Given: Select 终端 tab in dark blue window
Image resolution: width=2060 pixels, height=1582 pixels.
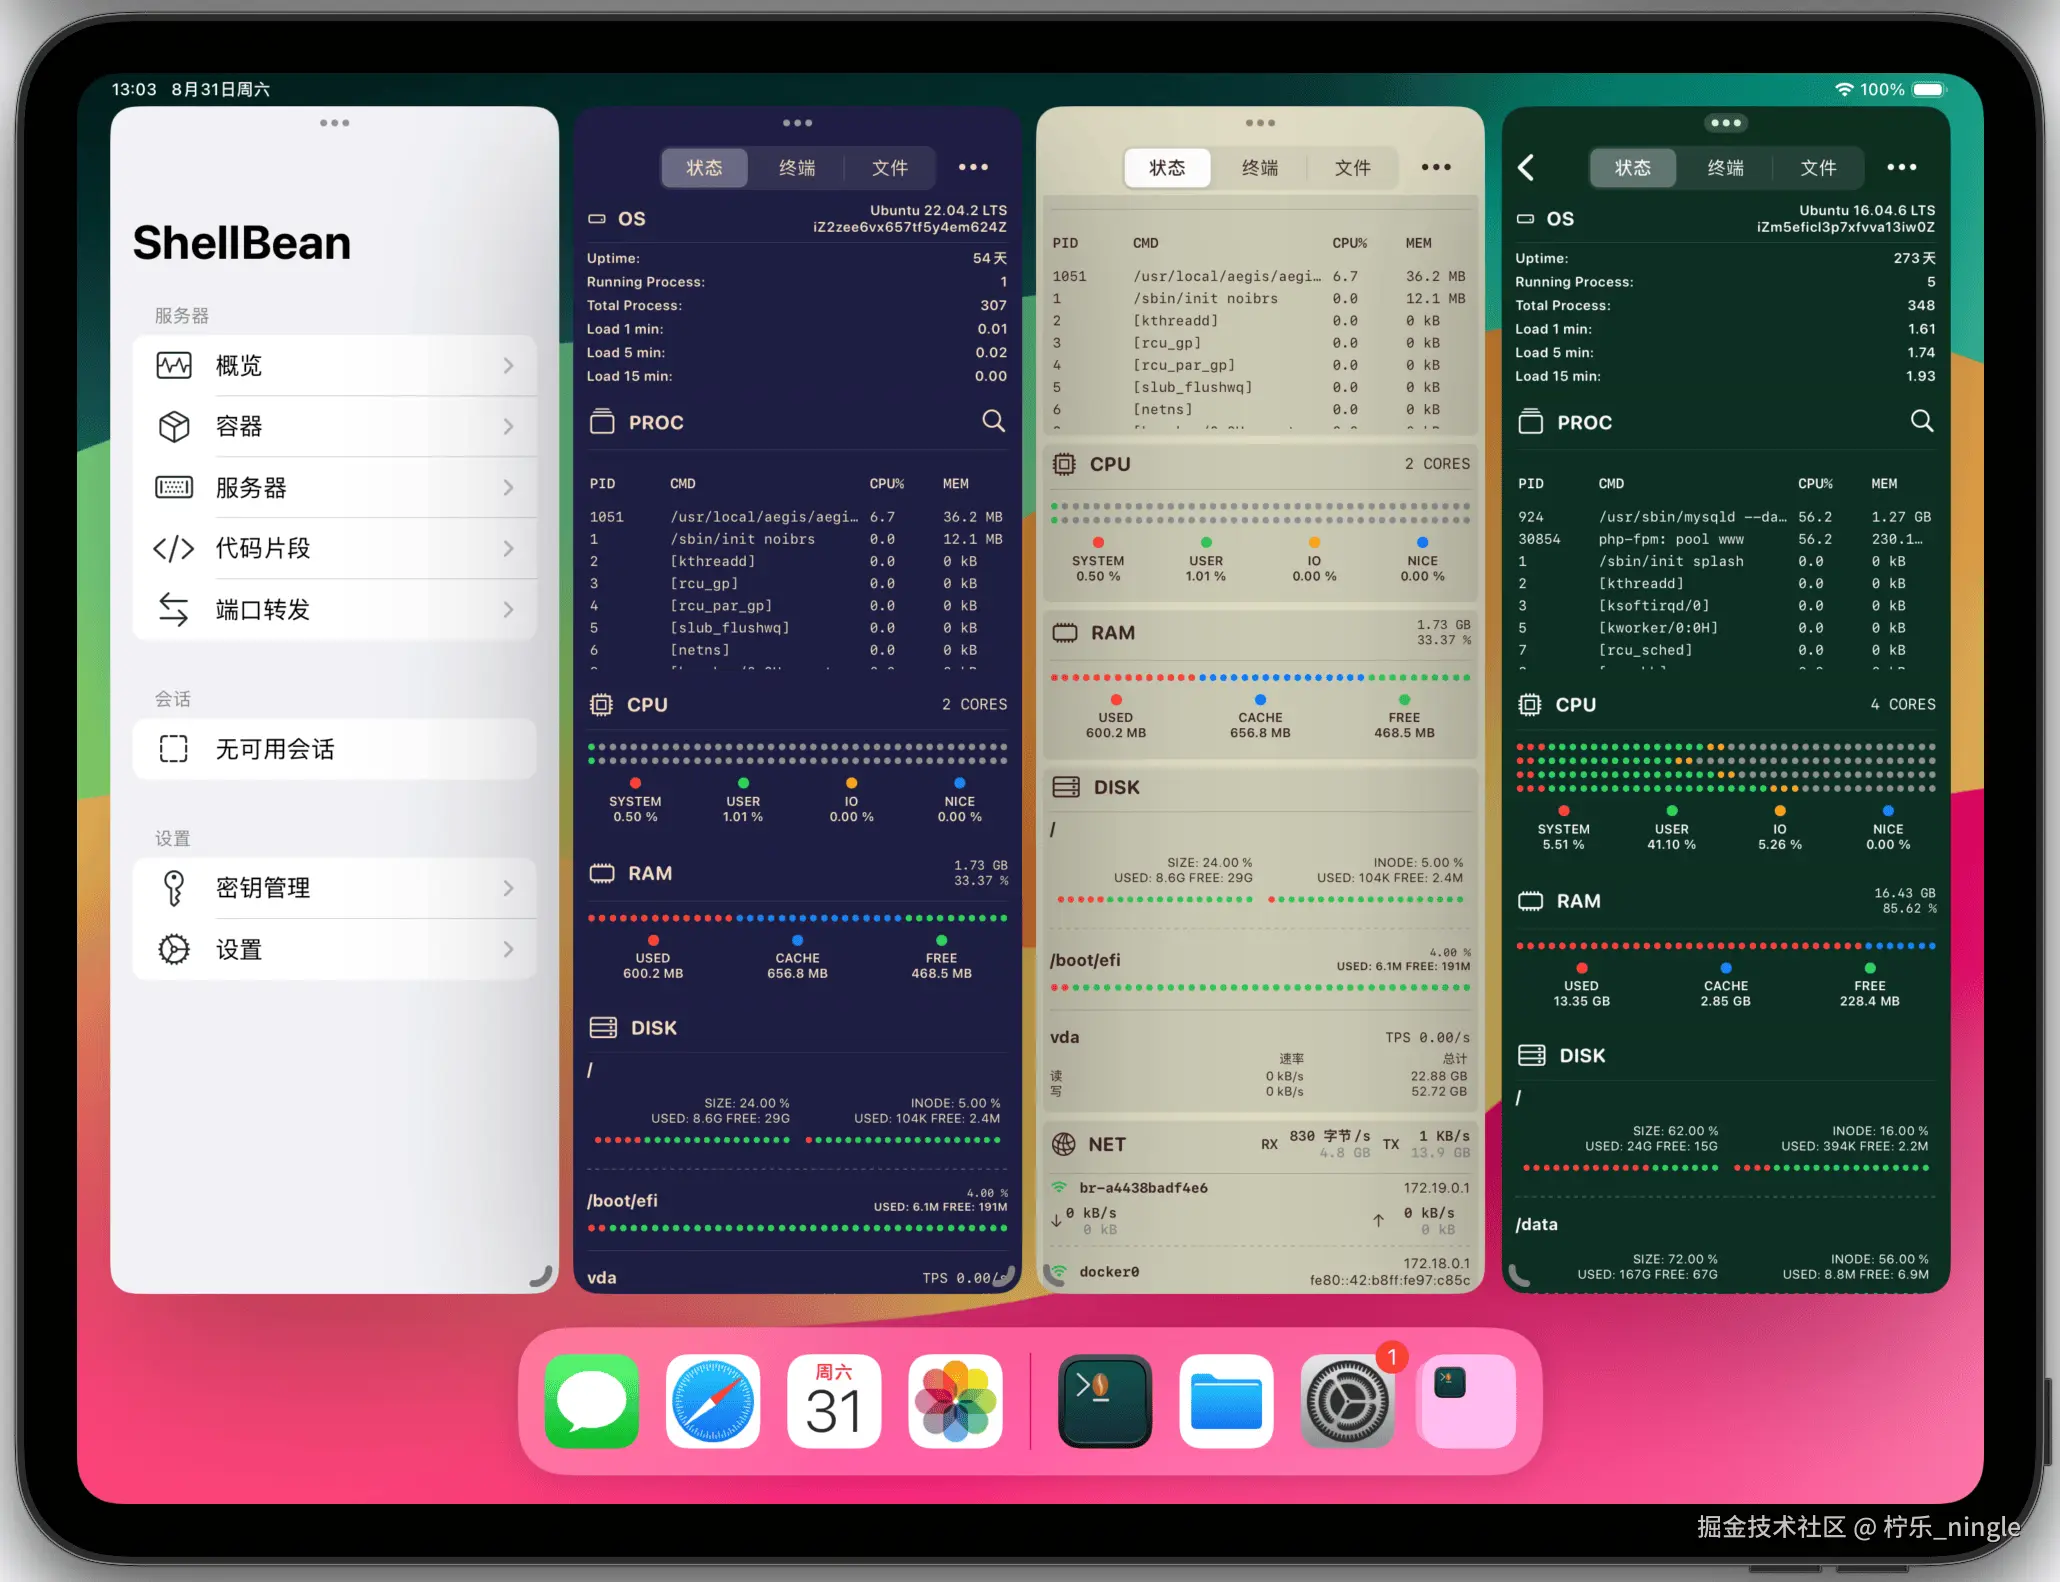Looking at the screenshot, I should click(797, 168).
